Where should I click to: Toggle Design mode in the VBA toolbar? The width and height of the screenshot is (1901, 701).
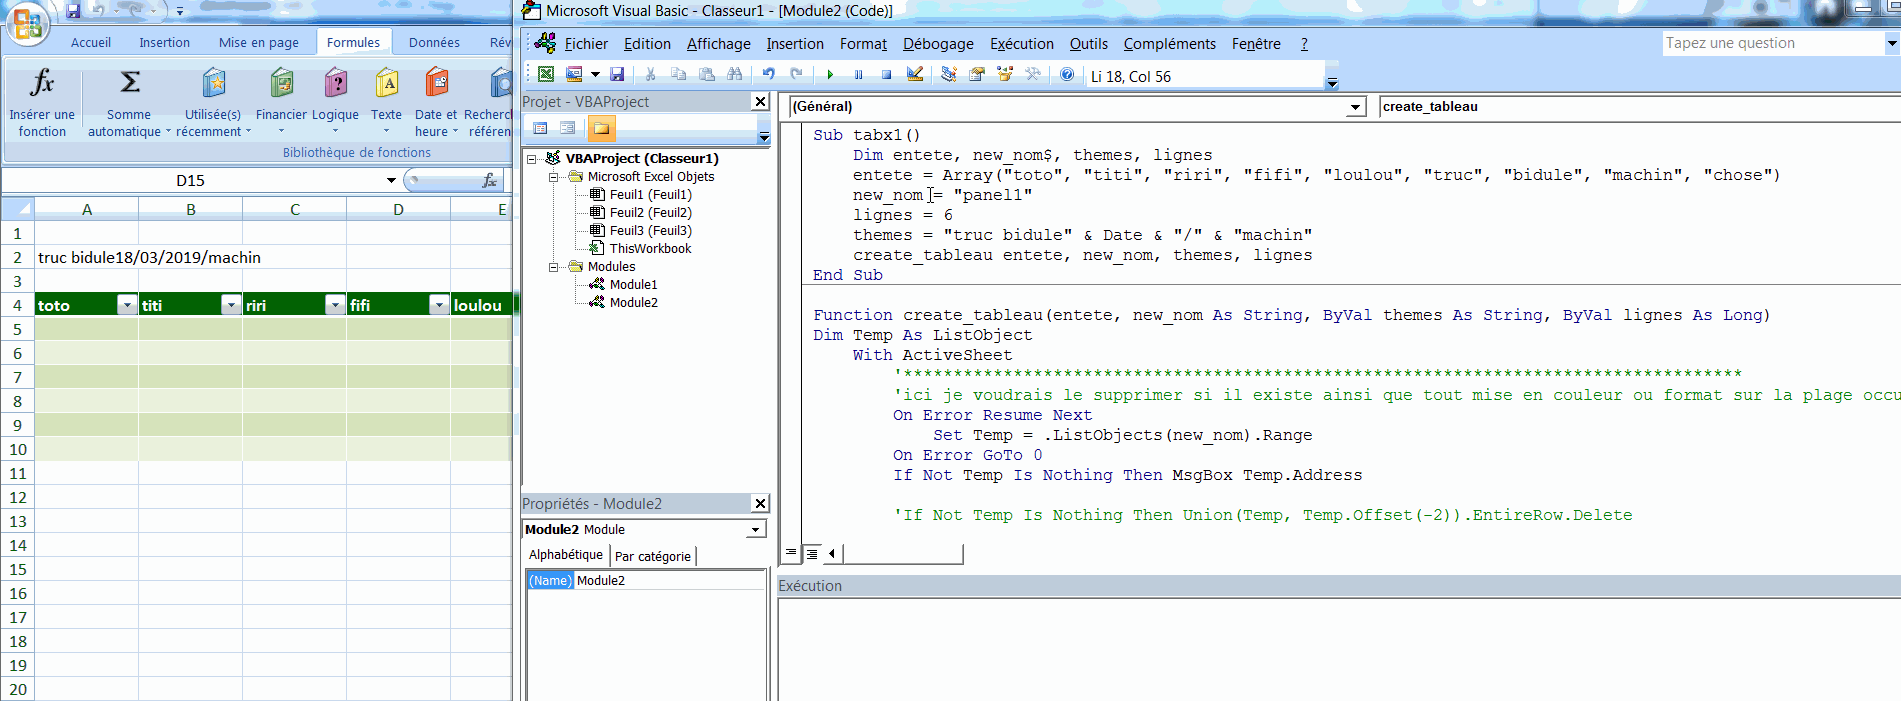click(x=914, y=74)
